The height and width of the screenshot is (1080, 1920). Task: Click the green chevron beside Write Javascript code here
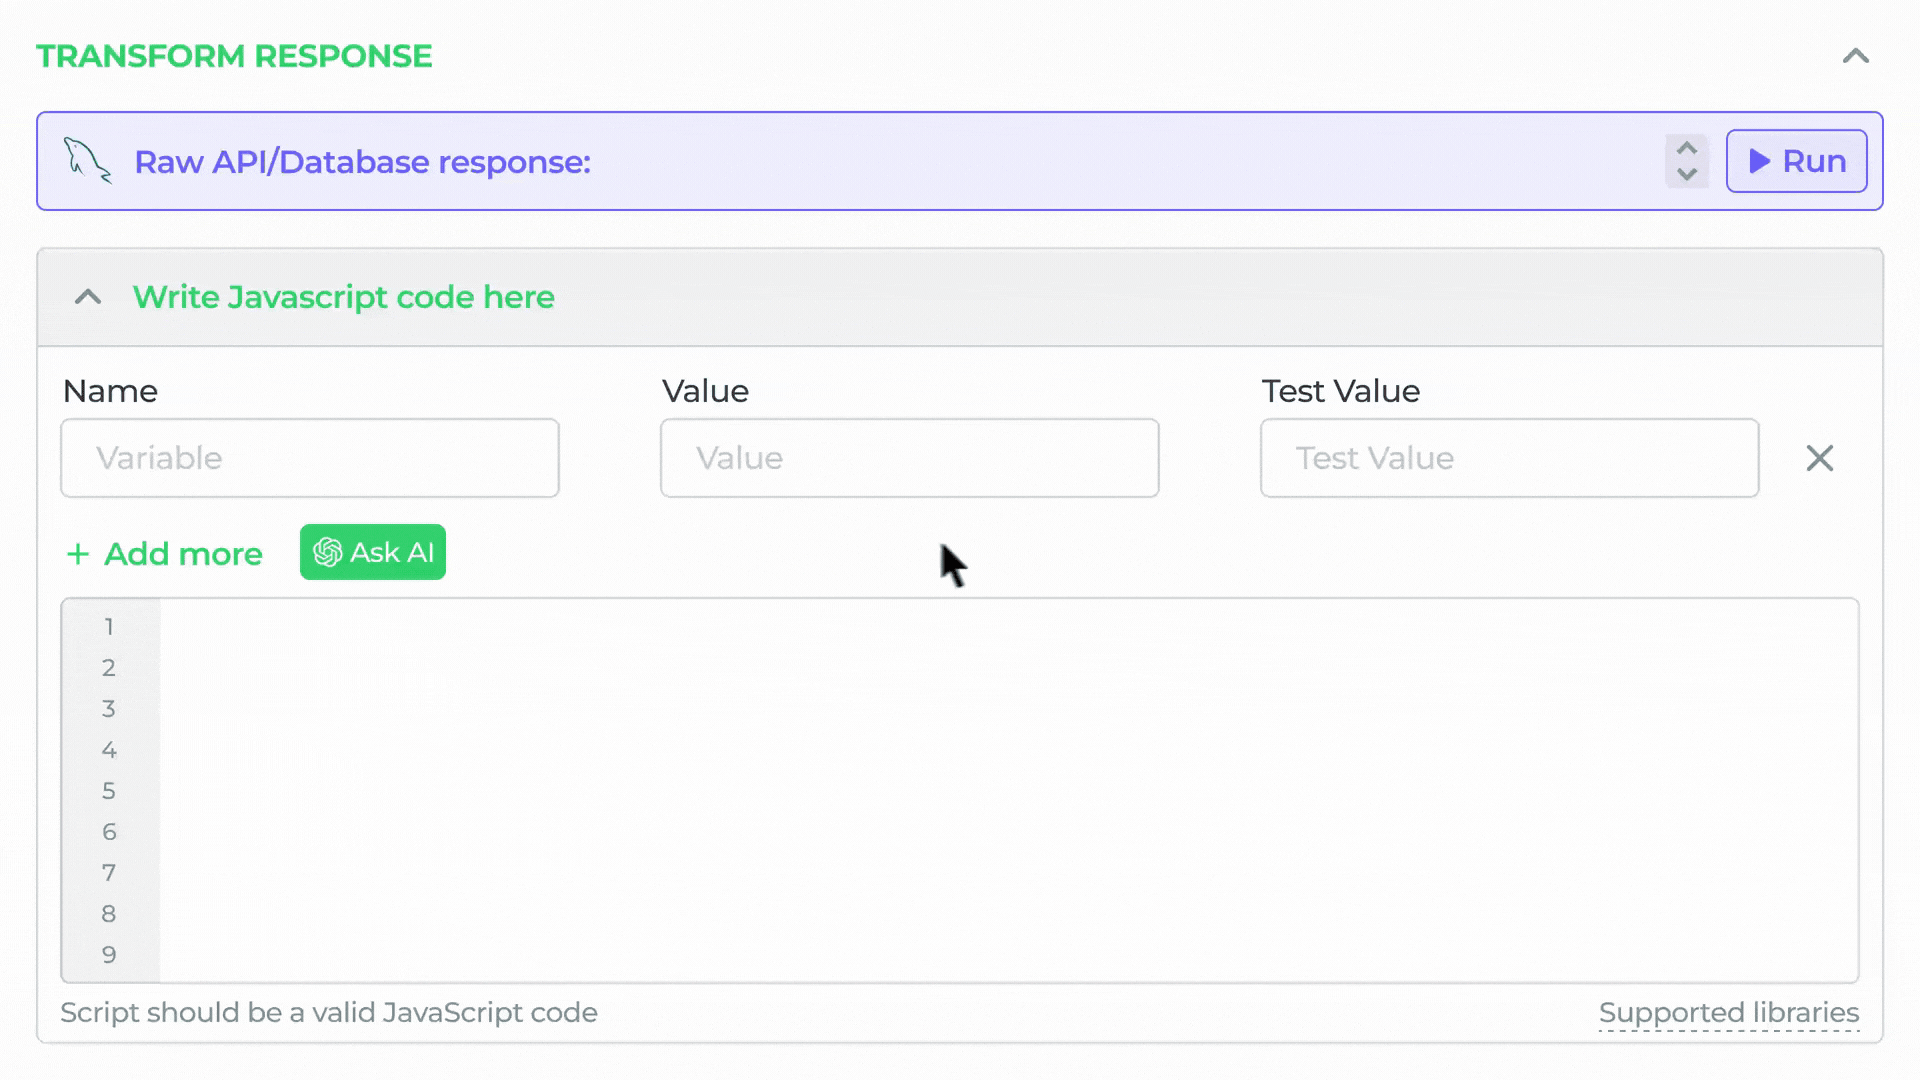88,297
